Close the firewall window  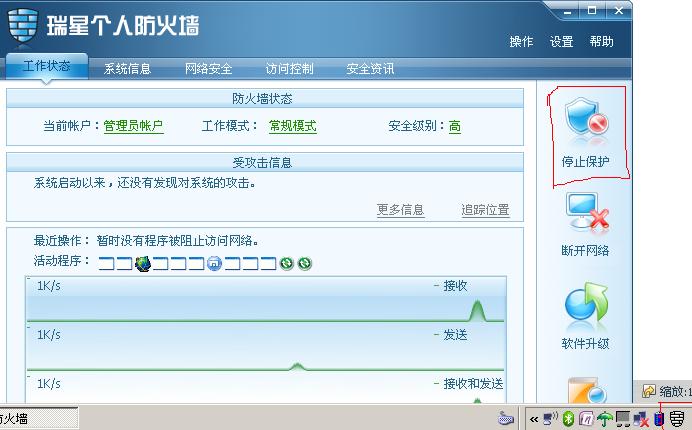click(x=618, y=11)
